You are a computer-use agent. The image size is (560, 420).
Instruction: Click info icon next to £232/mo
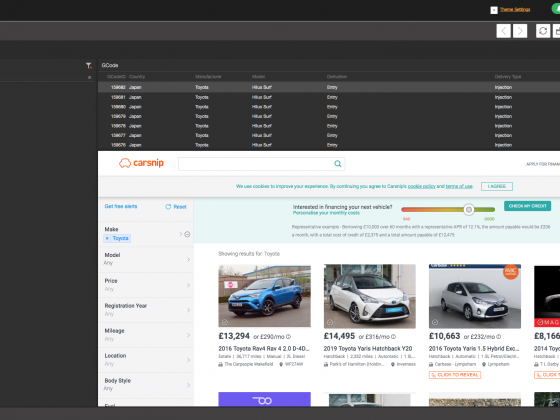pos(499,337)
